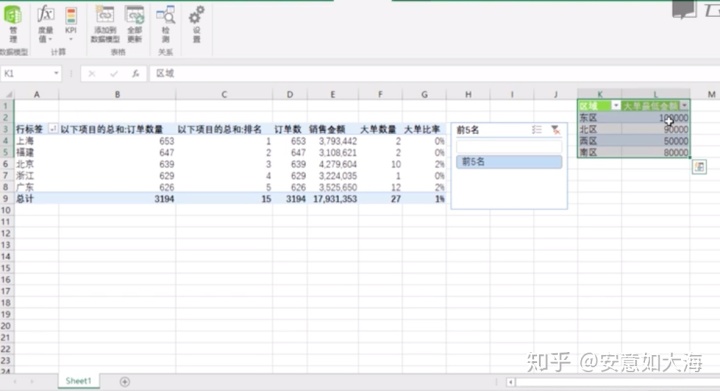
Task: Click the K1 name box field
Action: (27, 73)
